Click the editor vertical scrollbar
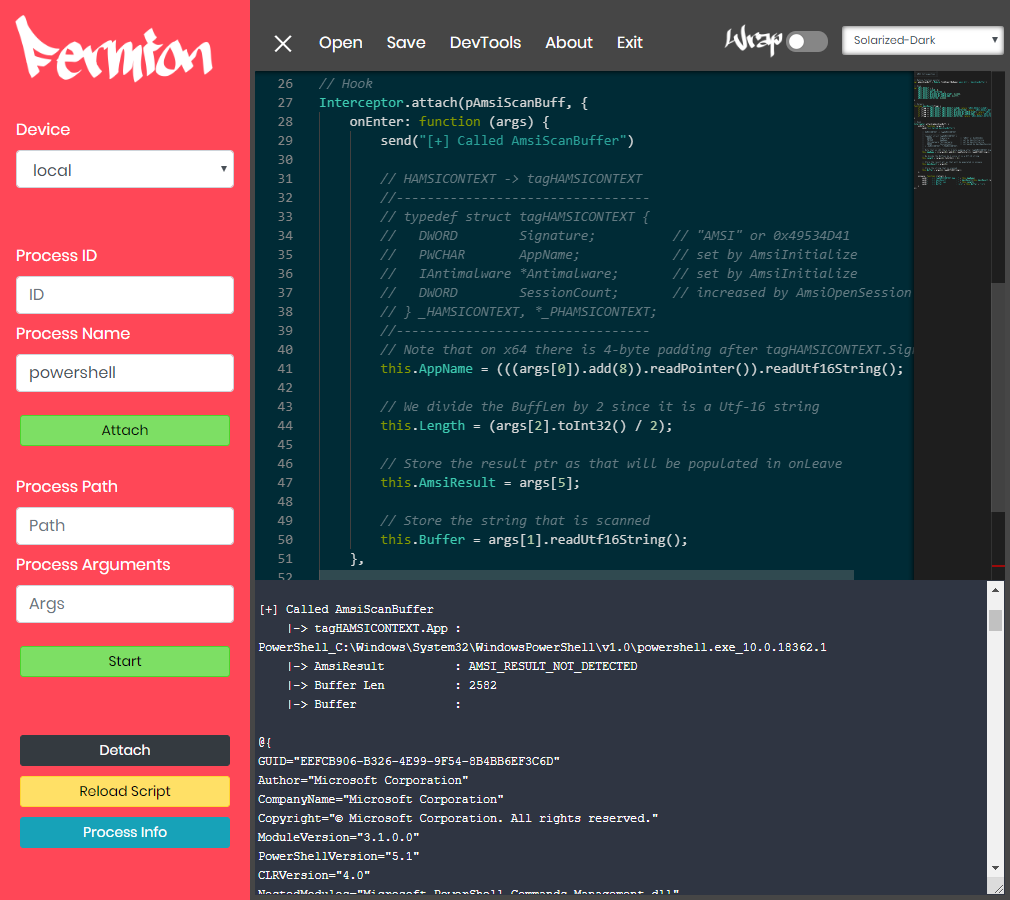1010x900 pixels. coord(998,399)
